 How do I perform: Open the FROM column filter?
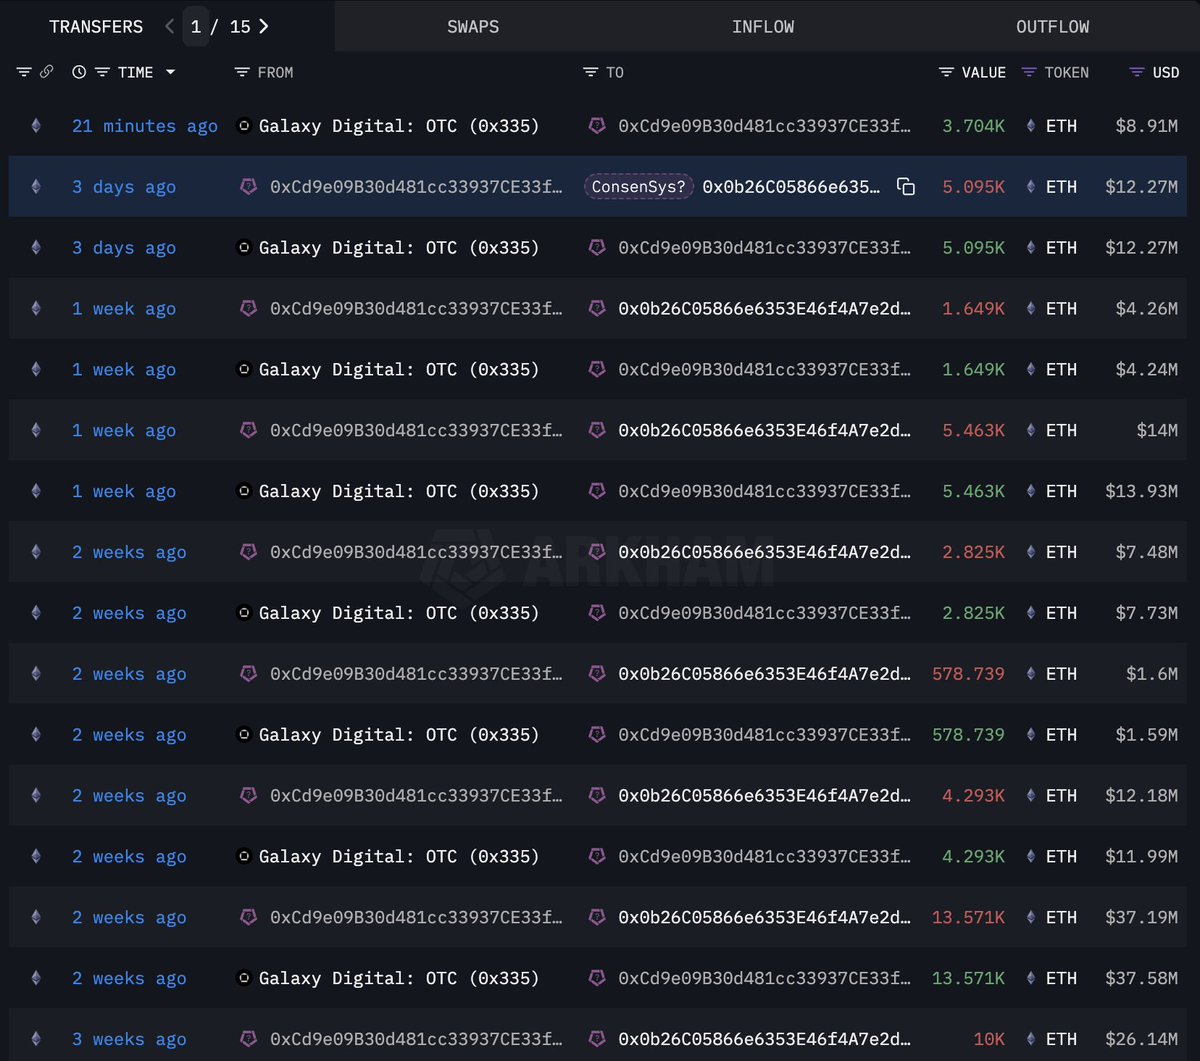pos(242,72)
